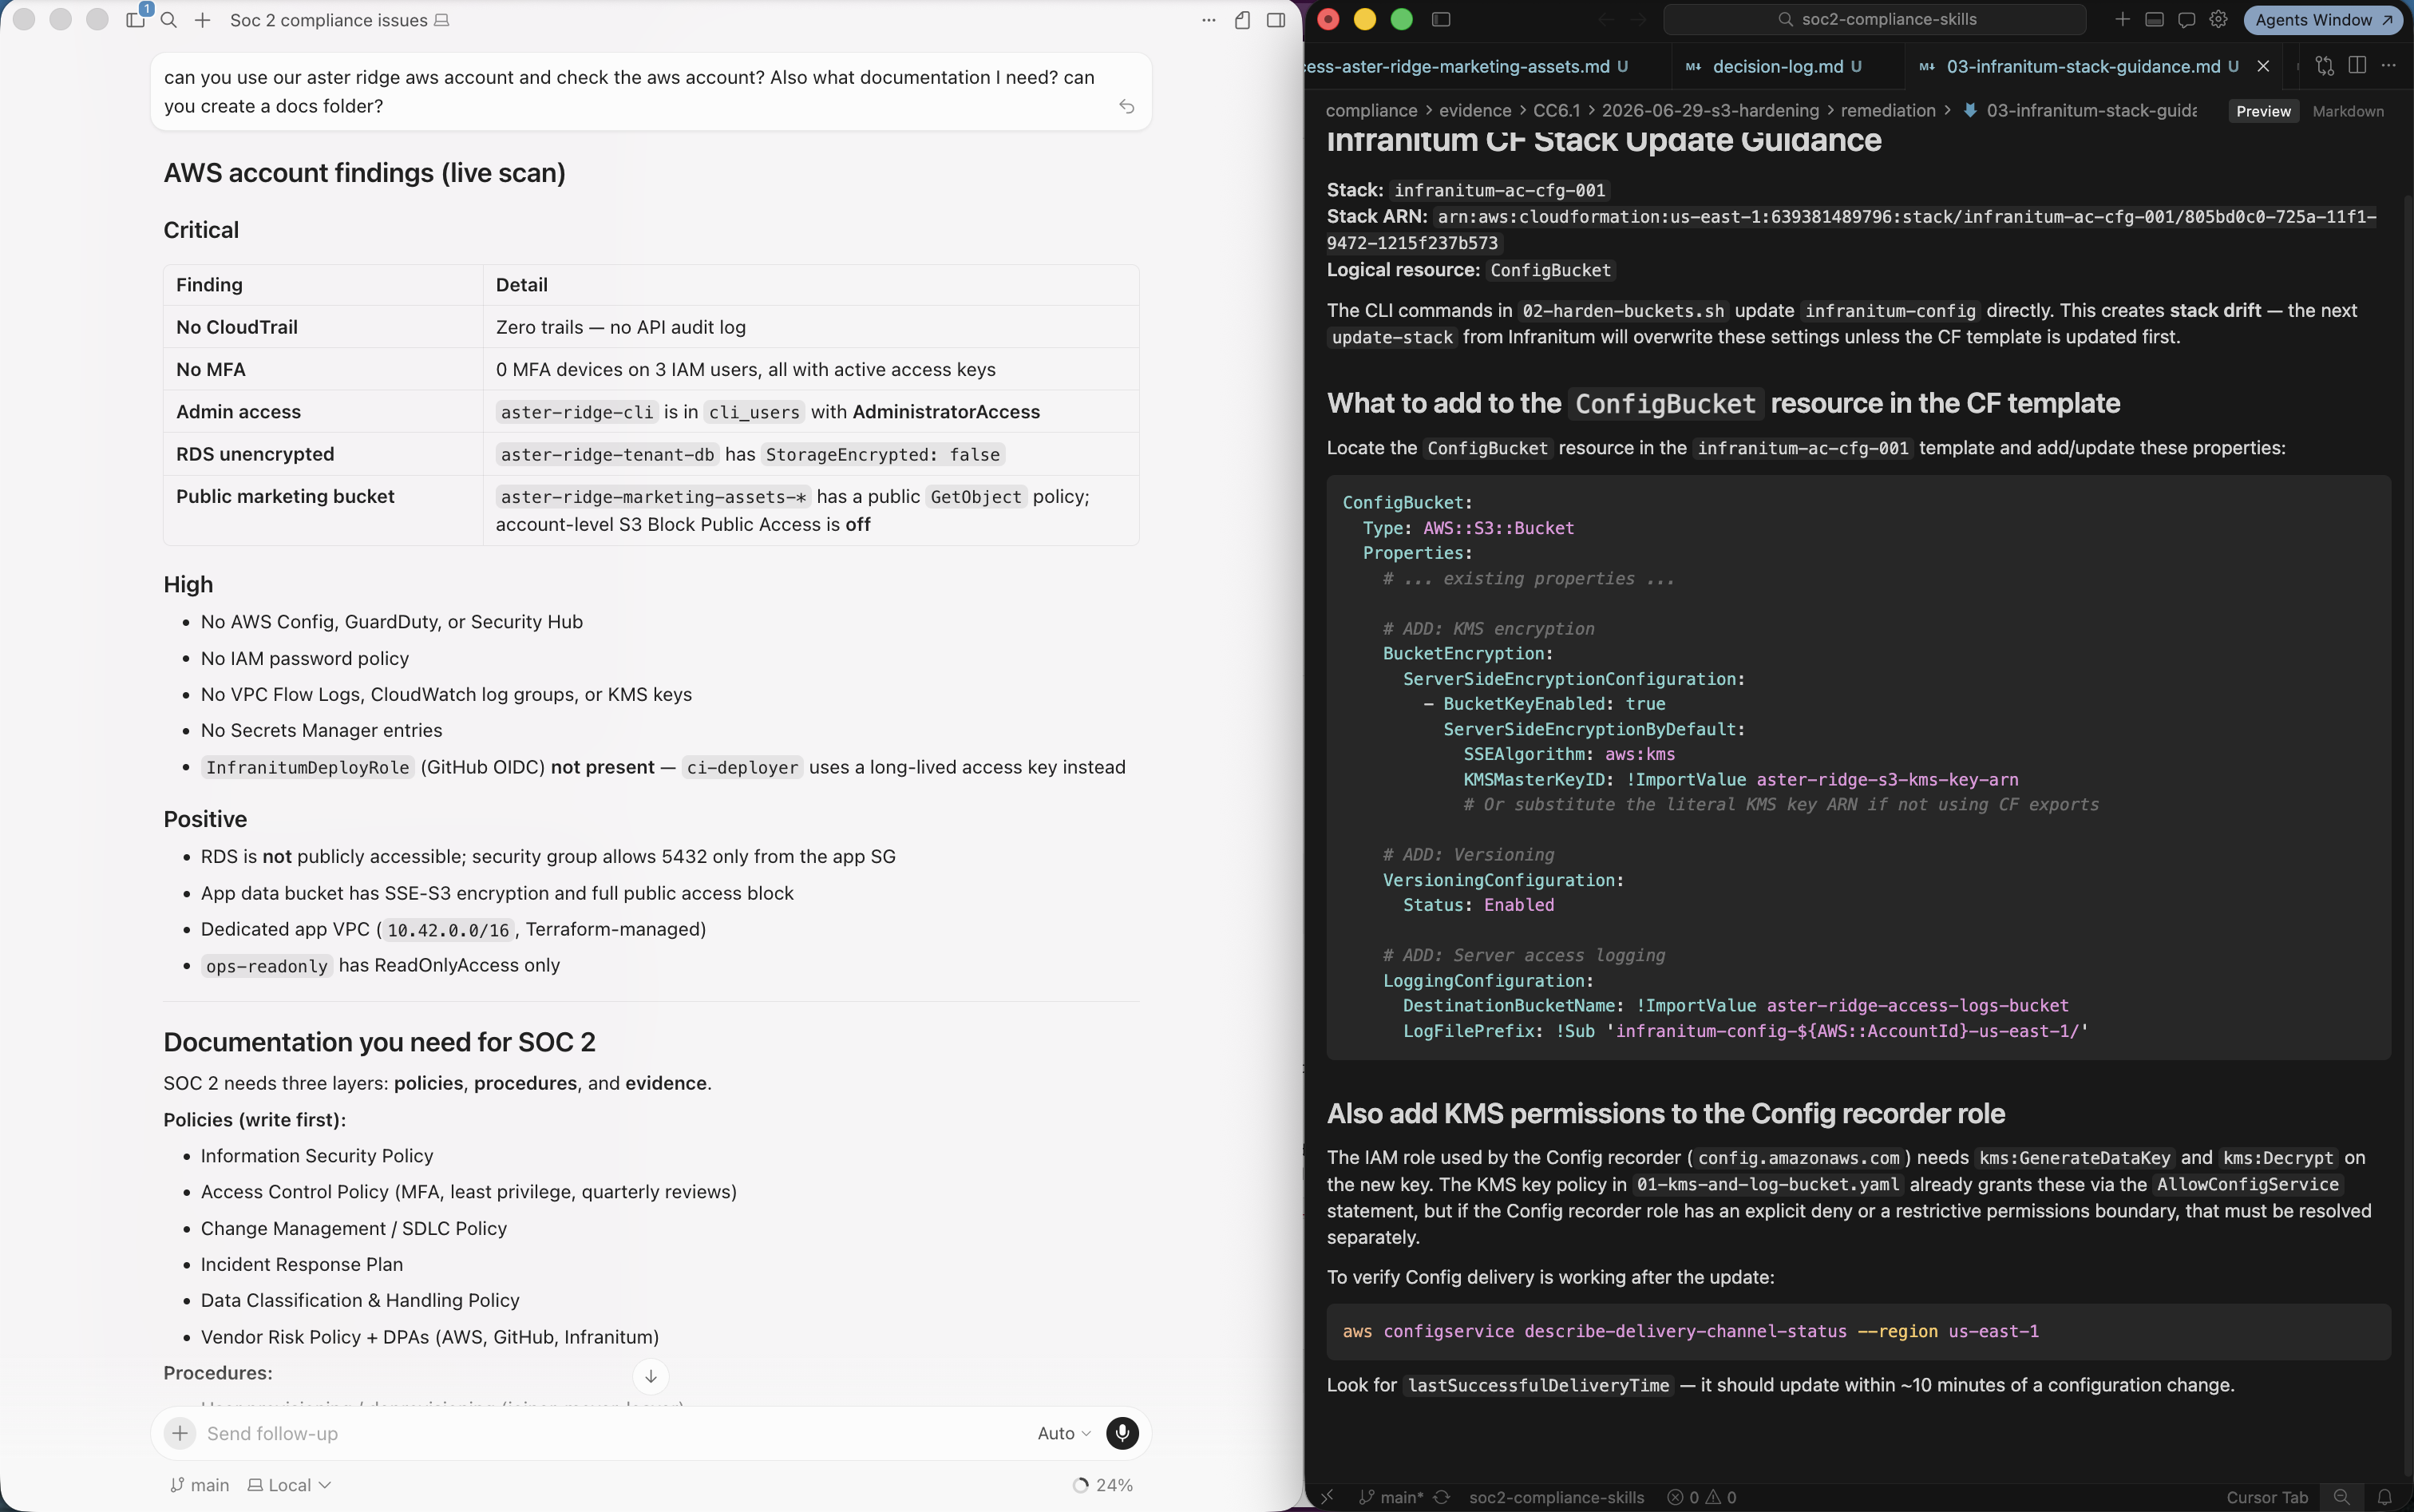
Task: Open the Agents Window button
Action: coord(2322,19)
